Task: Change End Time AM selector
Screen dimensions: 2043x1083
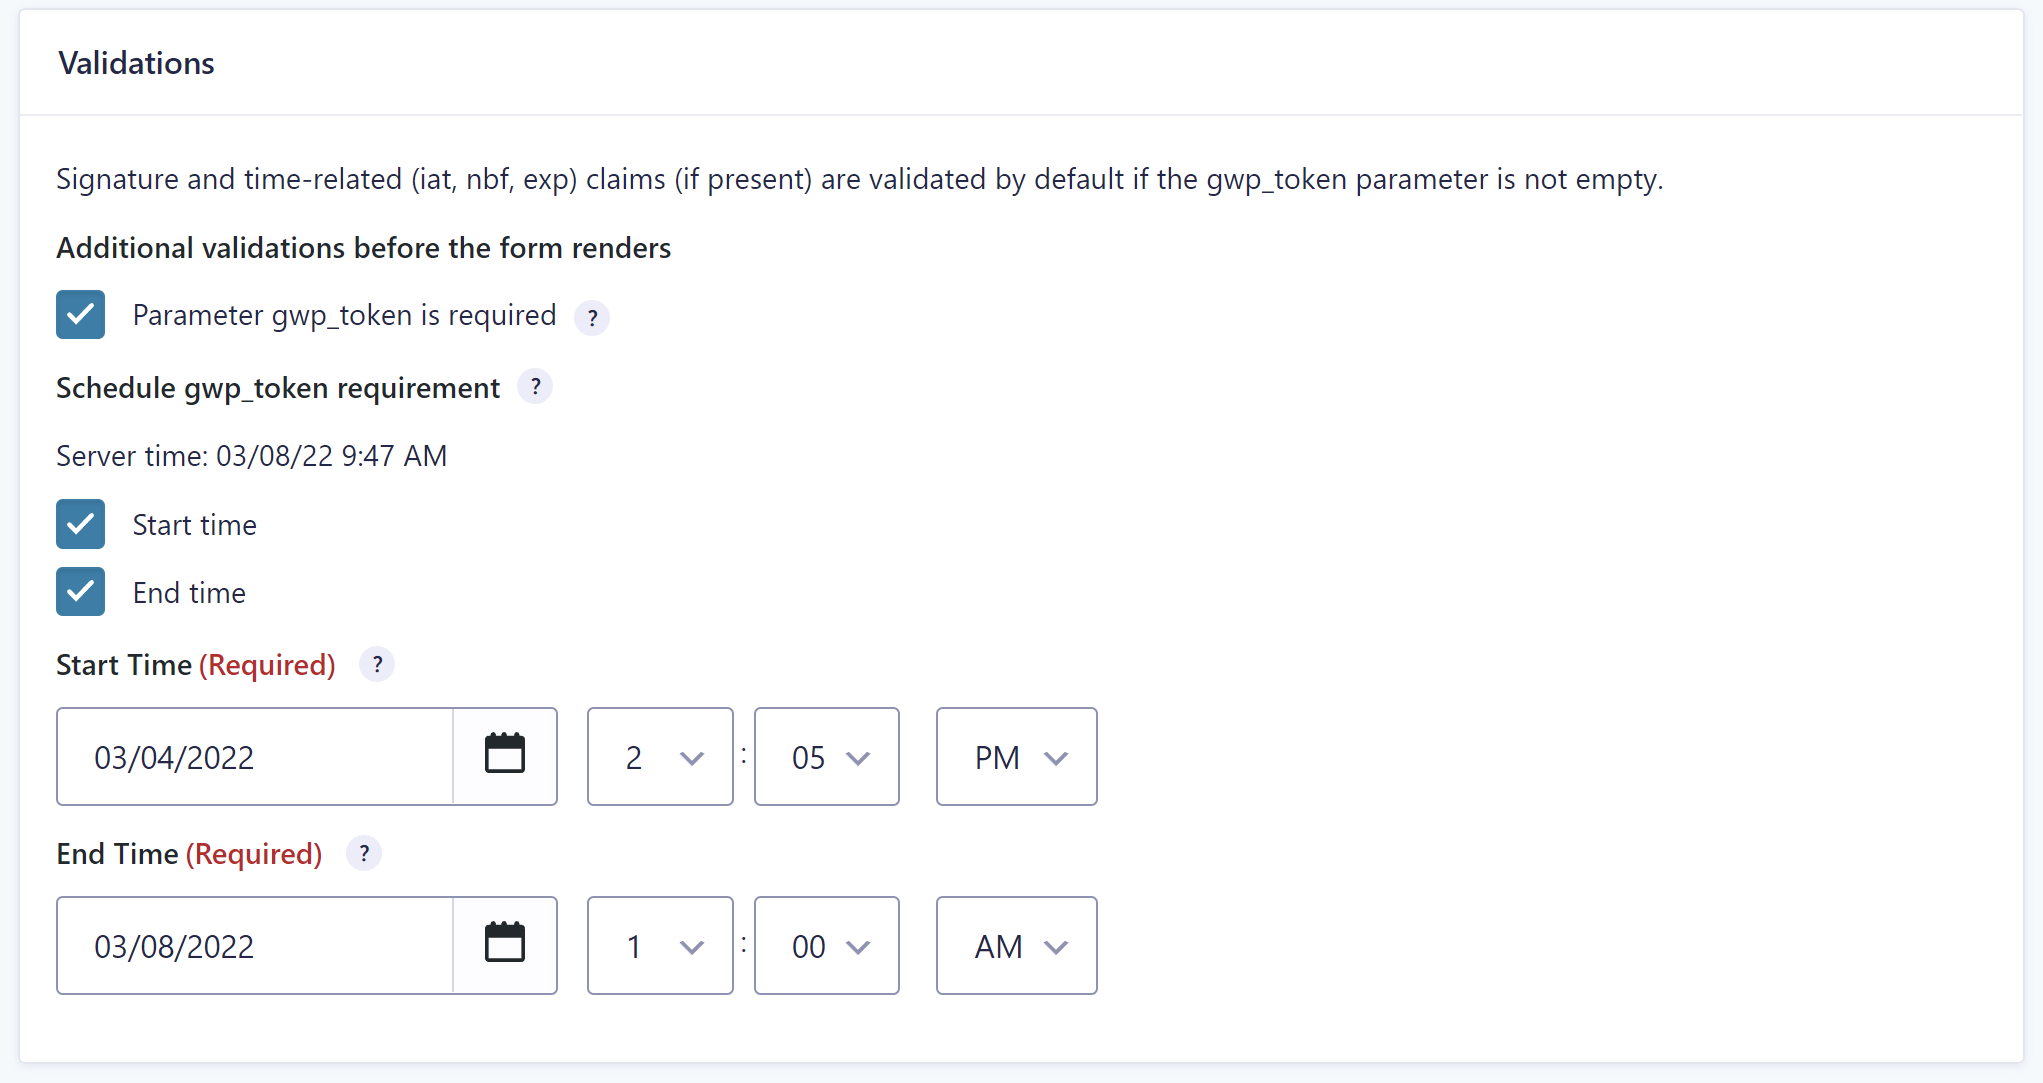Action: pyautogui.click(x=1017, y=946)
